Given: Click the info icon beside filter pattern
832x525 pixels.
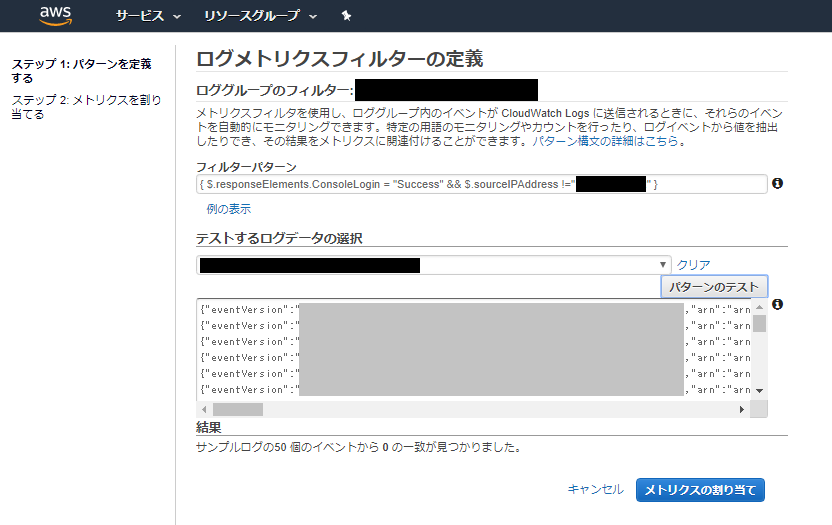Looking at the screenshot, I should point(777,183).
